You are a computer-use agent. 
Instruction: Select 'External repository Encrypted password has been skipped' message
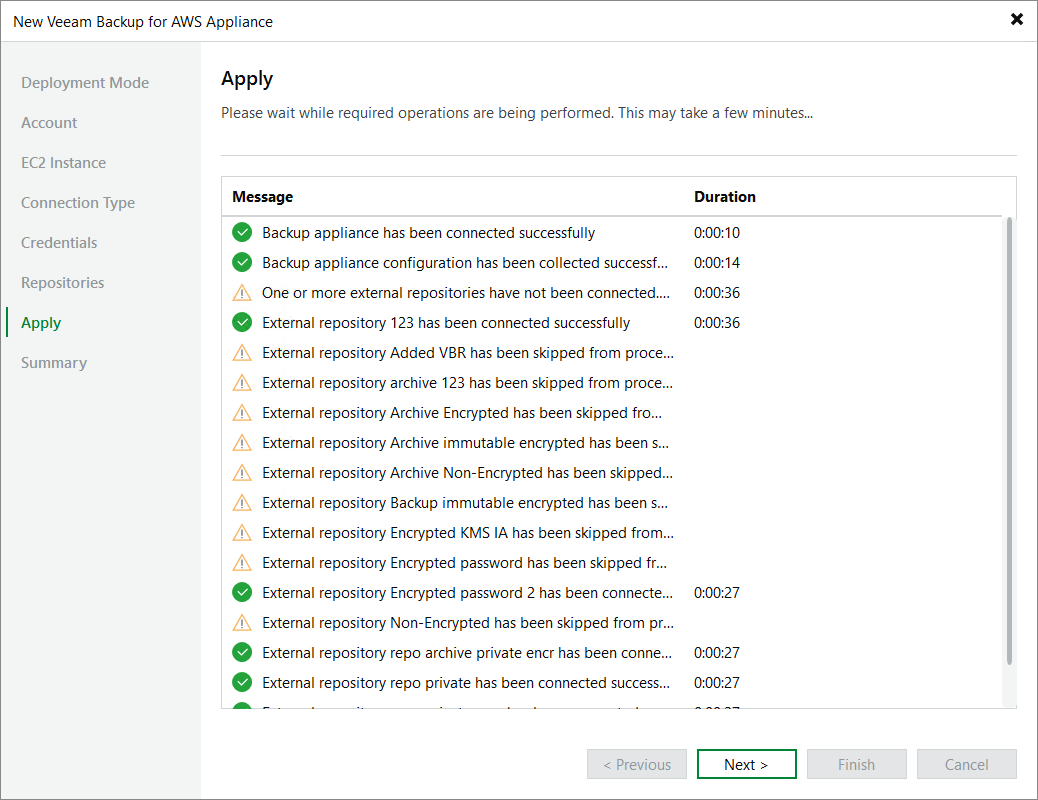coord(465,563)
